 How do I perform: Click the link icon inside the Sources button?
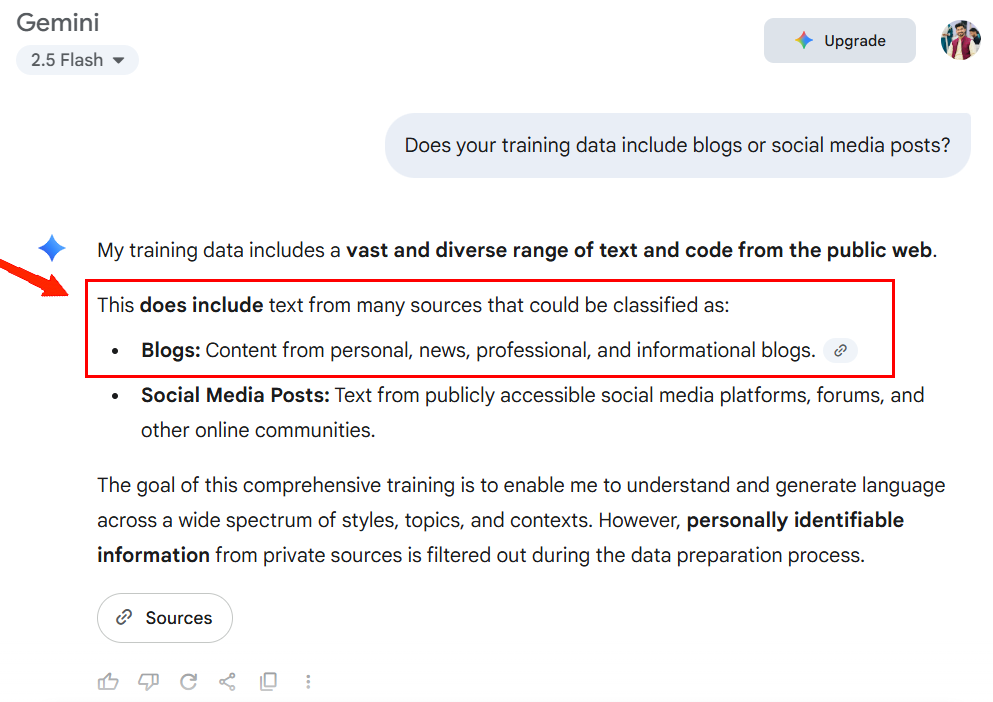point(124,618)
